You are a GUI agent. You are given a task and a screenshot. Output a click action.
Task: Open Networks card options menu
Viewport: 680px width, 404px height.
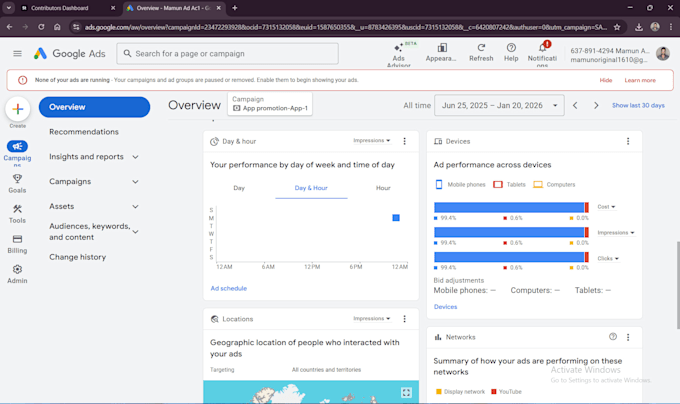(628, 337)
